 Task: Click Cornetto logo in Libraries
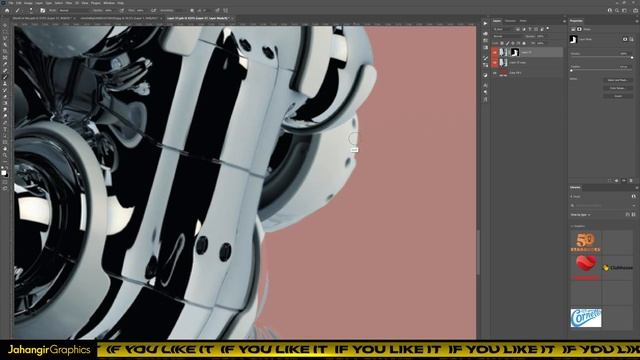click(586, 318)
